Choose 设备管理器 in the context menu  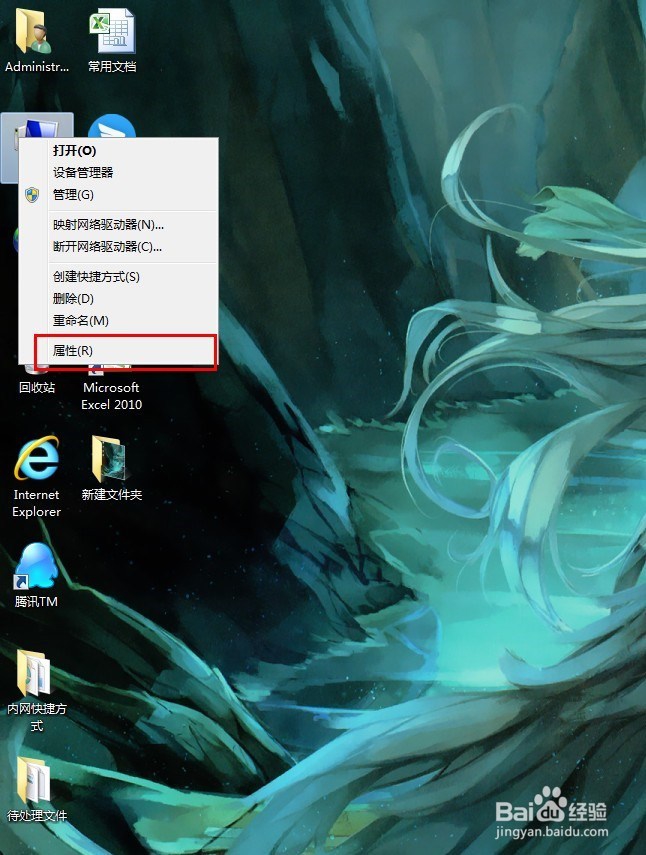point(118,172)
